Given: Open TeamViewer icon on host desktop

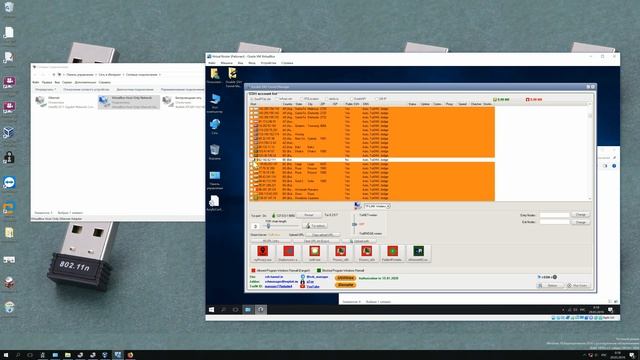Looking at the screenshot, I should pyautogui.click(x=9, y=182).
